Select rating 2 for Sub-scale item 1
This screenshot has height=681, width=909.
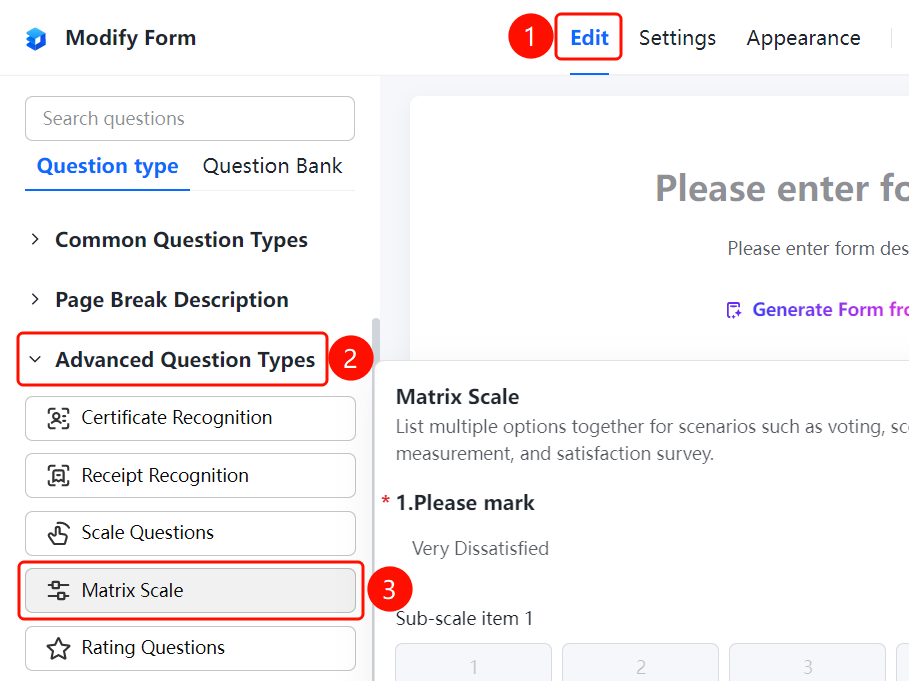pyautogui.click(x=640, y=662)
